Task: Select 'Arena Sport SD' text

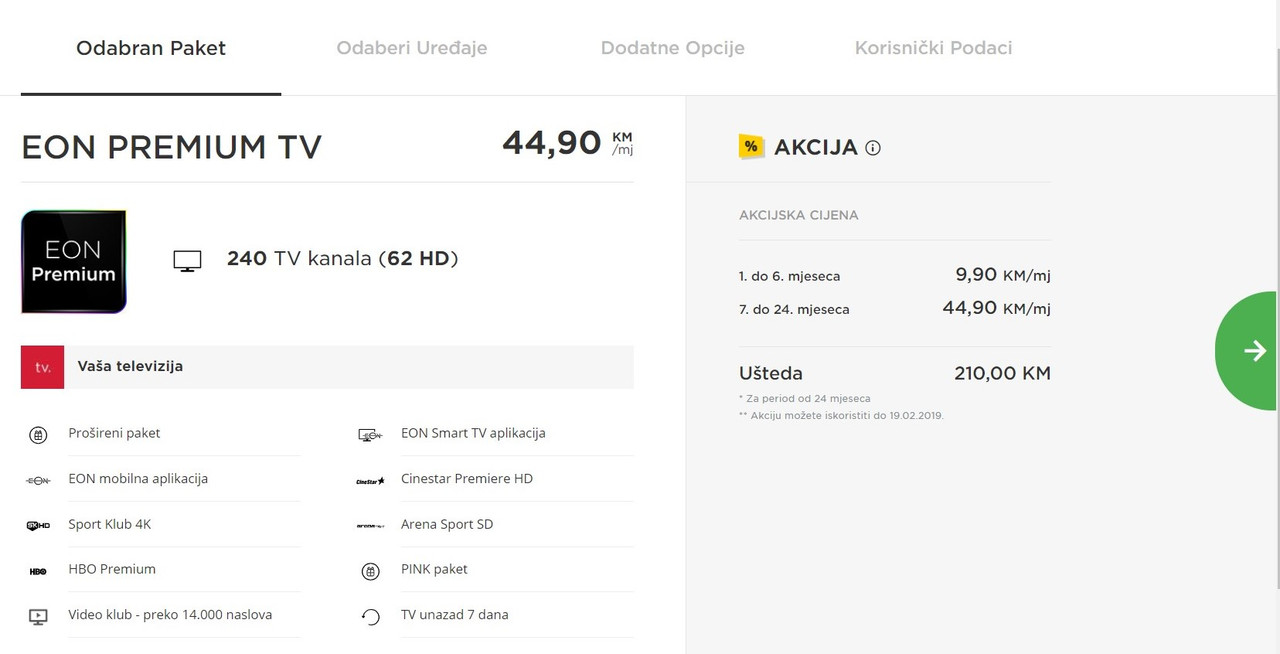Action: click(447, 524)
